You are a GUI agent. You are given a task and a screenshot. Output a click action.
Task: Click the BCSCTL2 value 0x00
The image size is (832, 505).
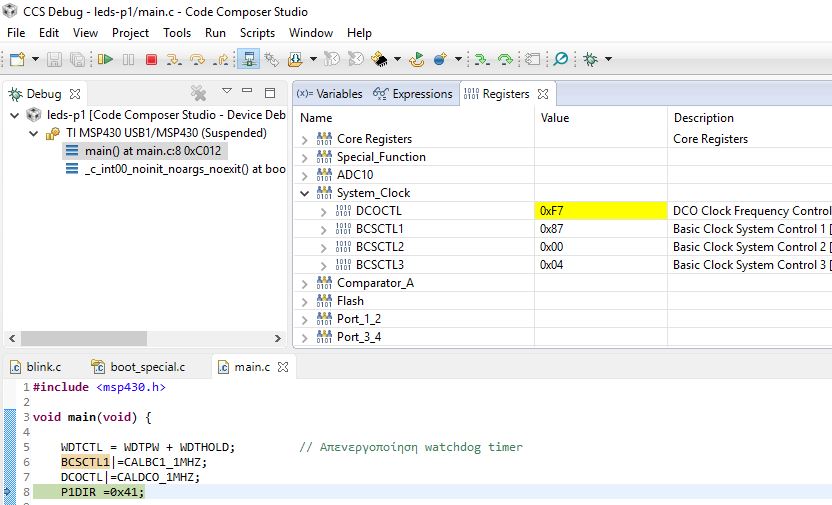click(551, 247)
